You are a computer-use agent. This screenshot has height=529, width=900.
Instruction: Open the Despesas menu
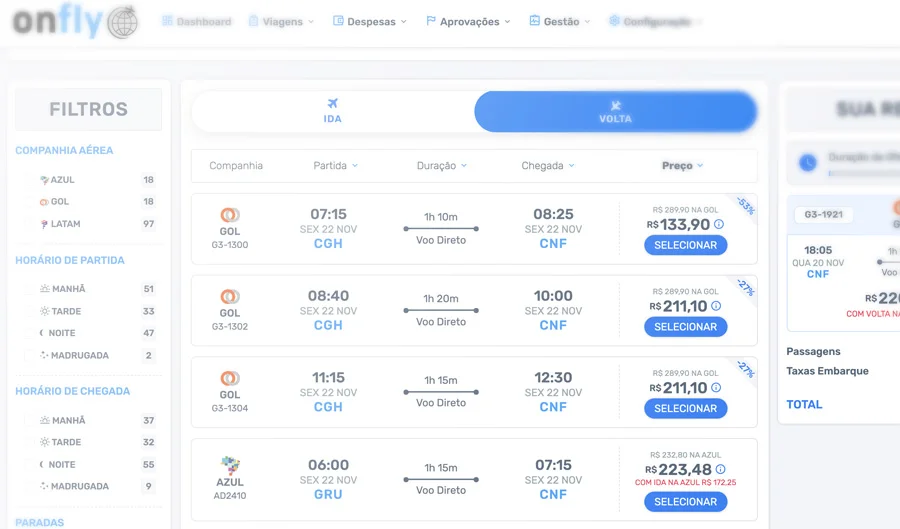tap(370, 21)
